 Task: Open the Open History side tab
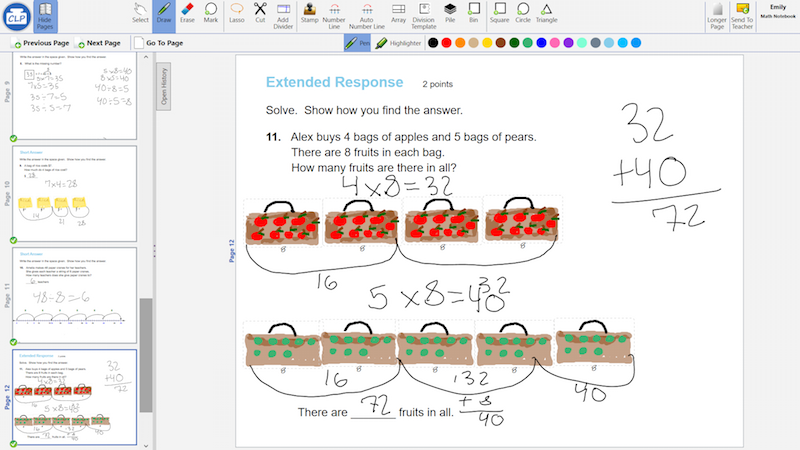pyautogui.click(x=164, y=86)
